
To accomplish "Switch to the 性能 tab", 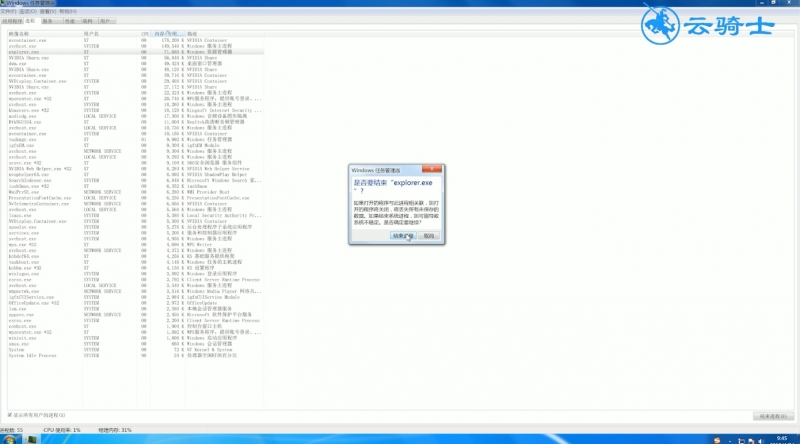I will point(70,21).
